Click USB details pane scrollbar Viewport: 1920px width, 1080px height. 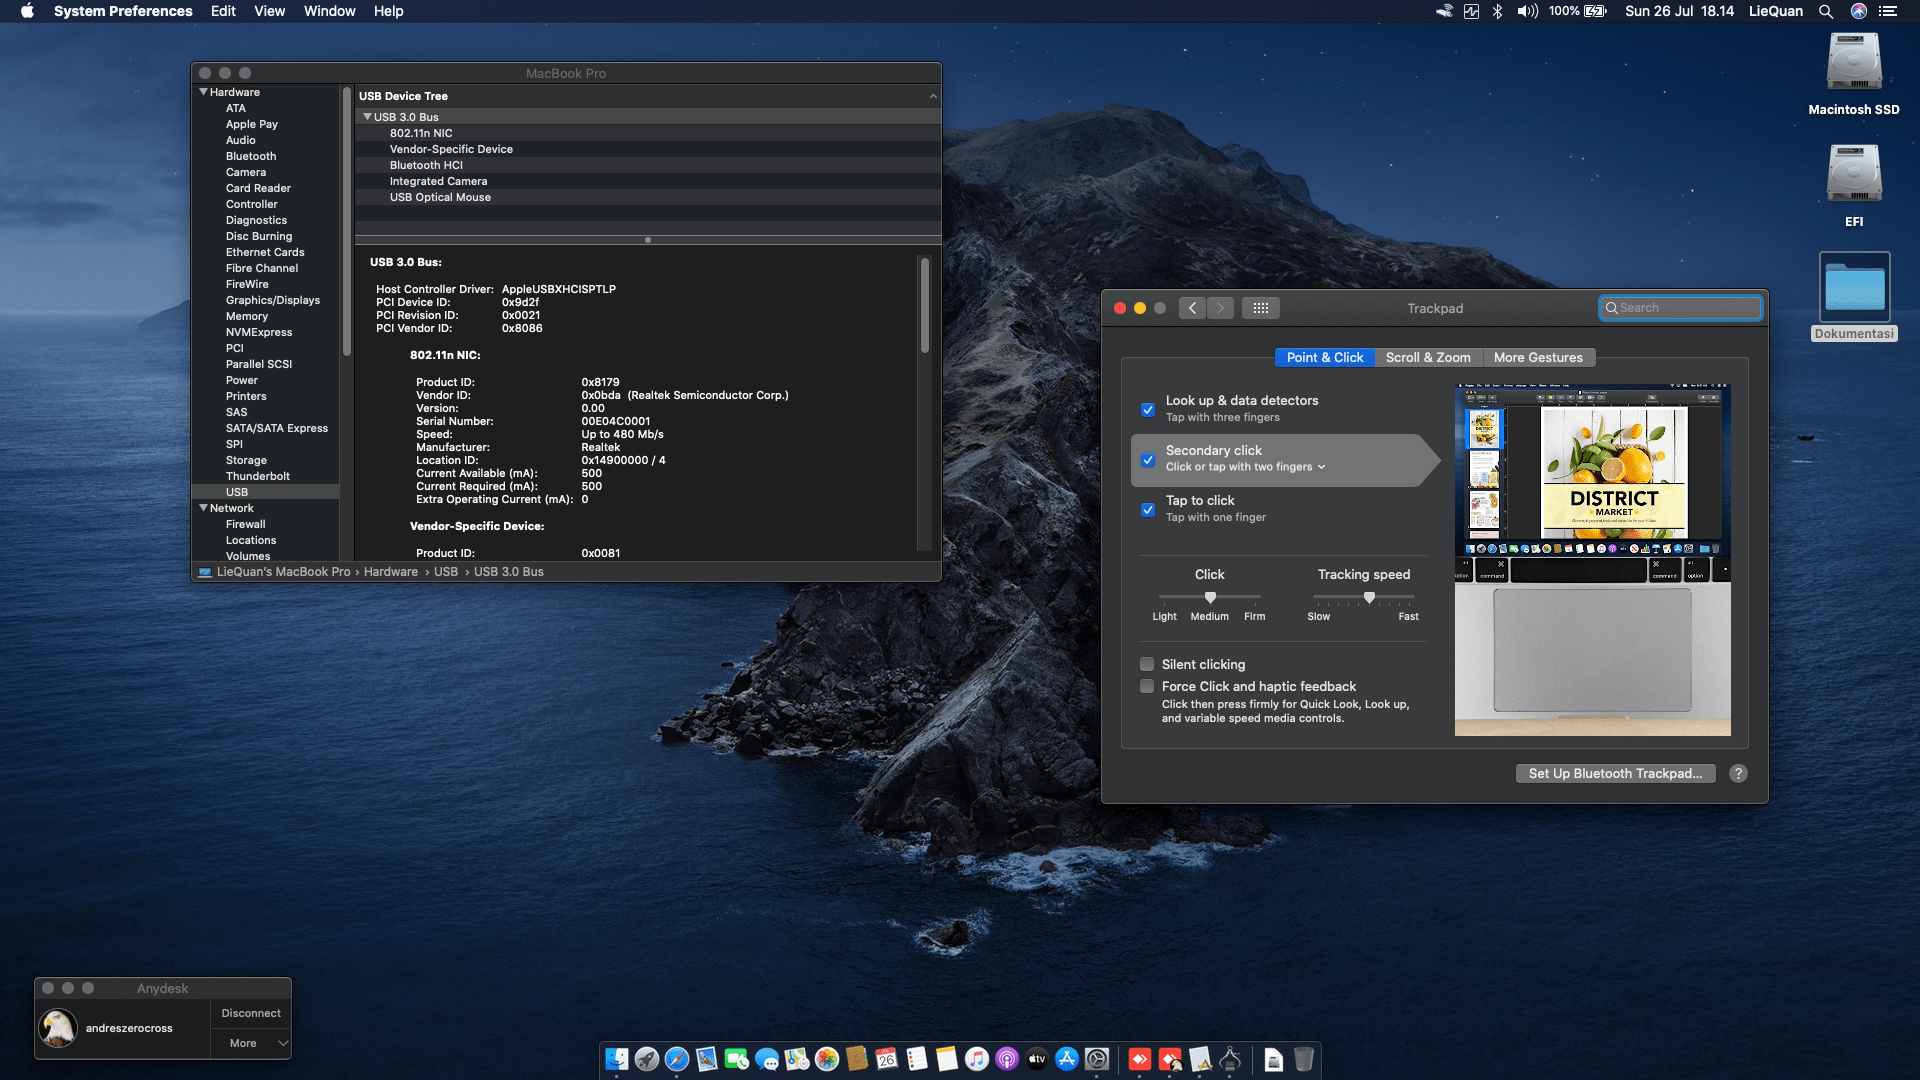point(925,305)
